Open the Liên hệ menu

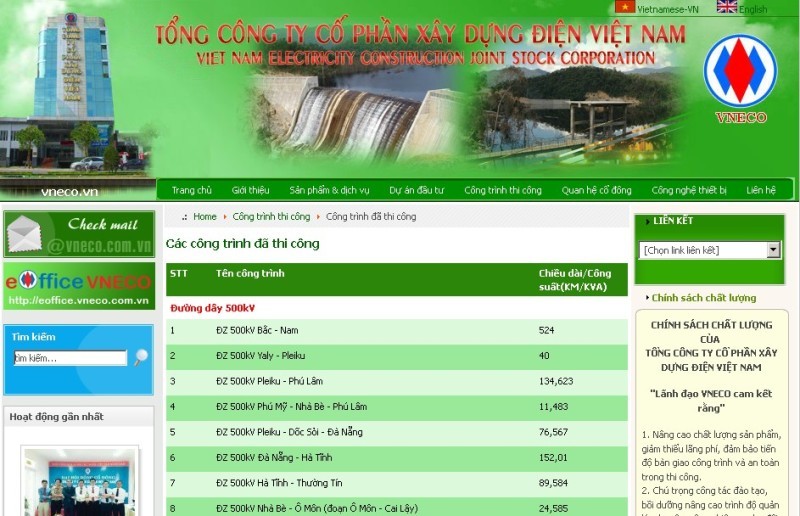click(x=761, y=190)
